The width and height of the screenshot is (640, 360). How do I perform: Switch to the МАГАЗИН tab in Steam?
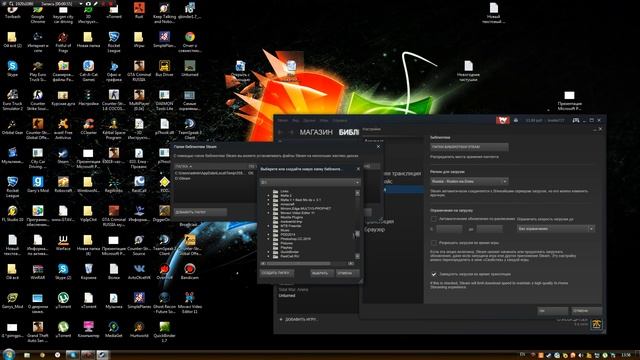[316, 132]
